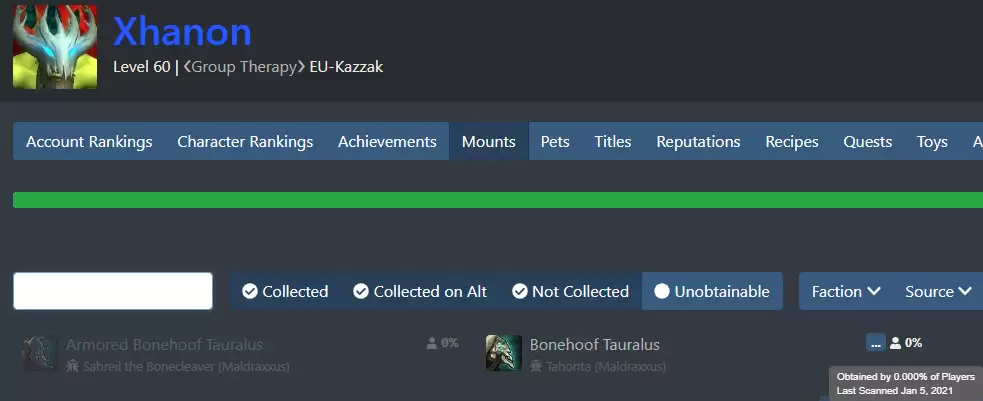
Task: Click the Xhanon character avatar
Action: pos(55,47)
